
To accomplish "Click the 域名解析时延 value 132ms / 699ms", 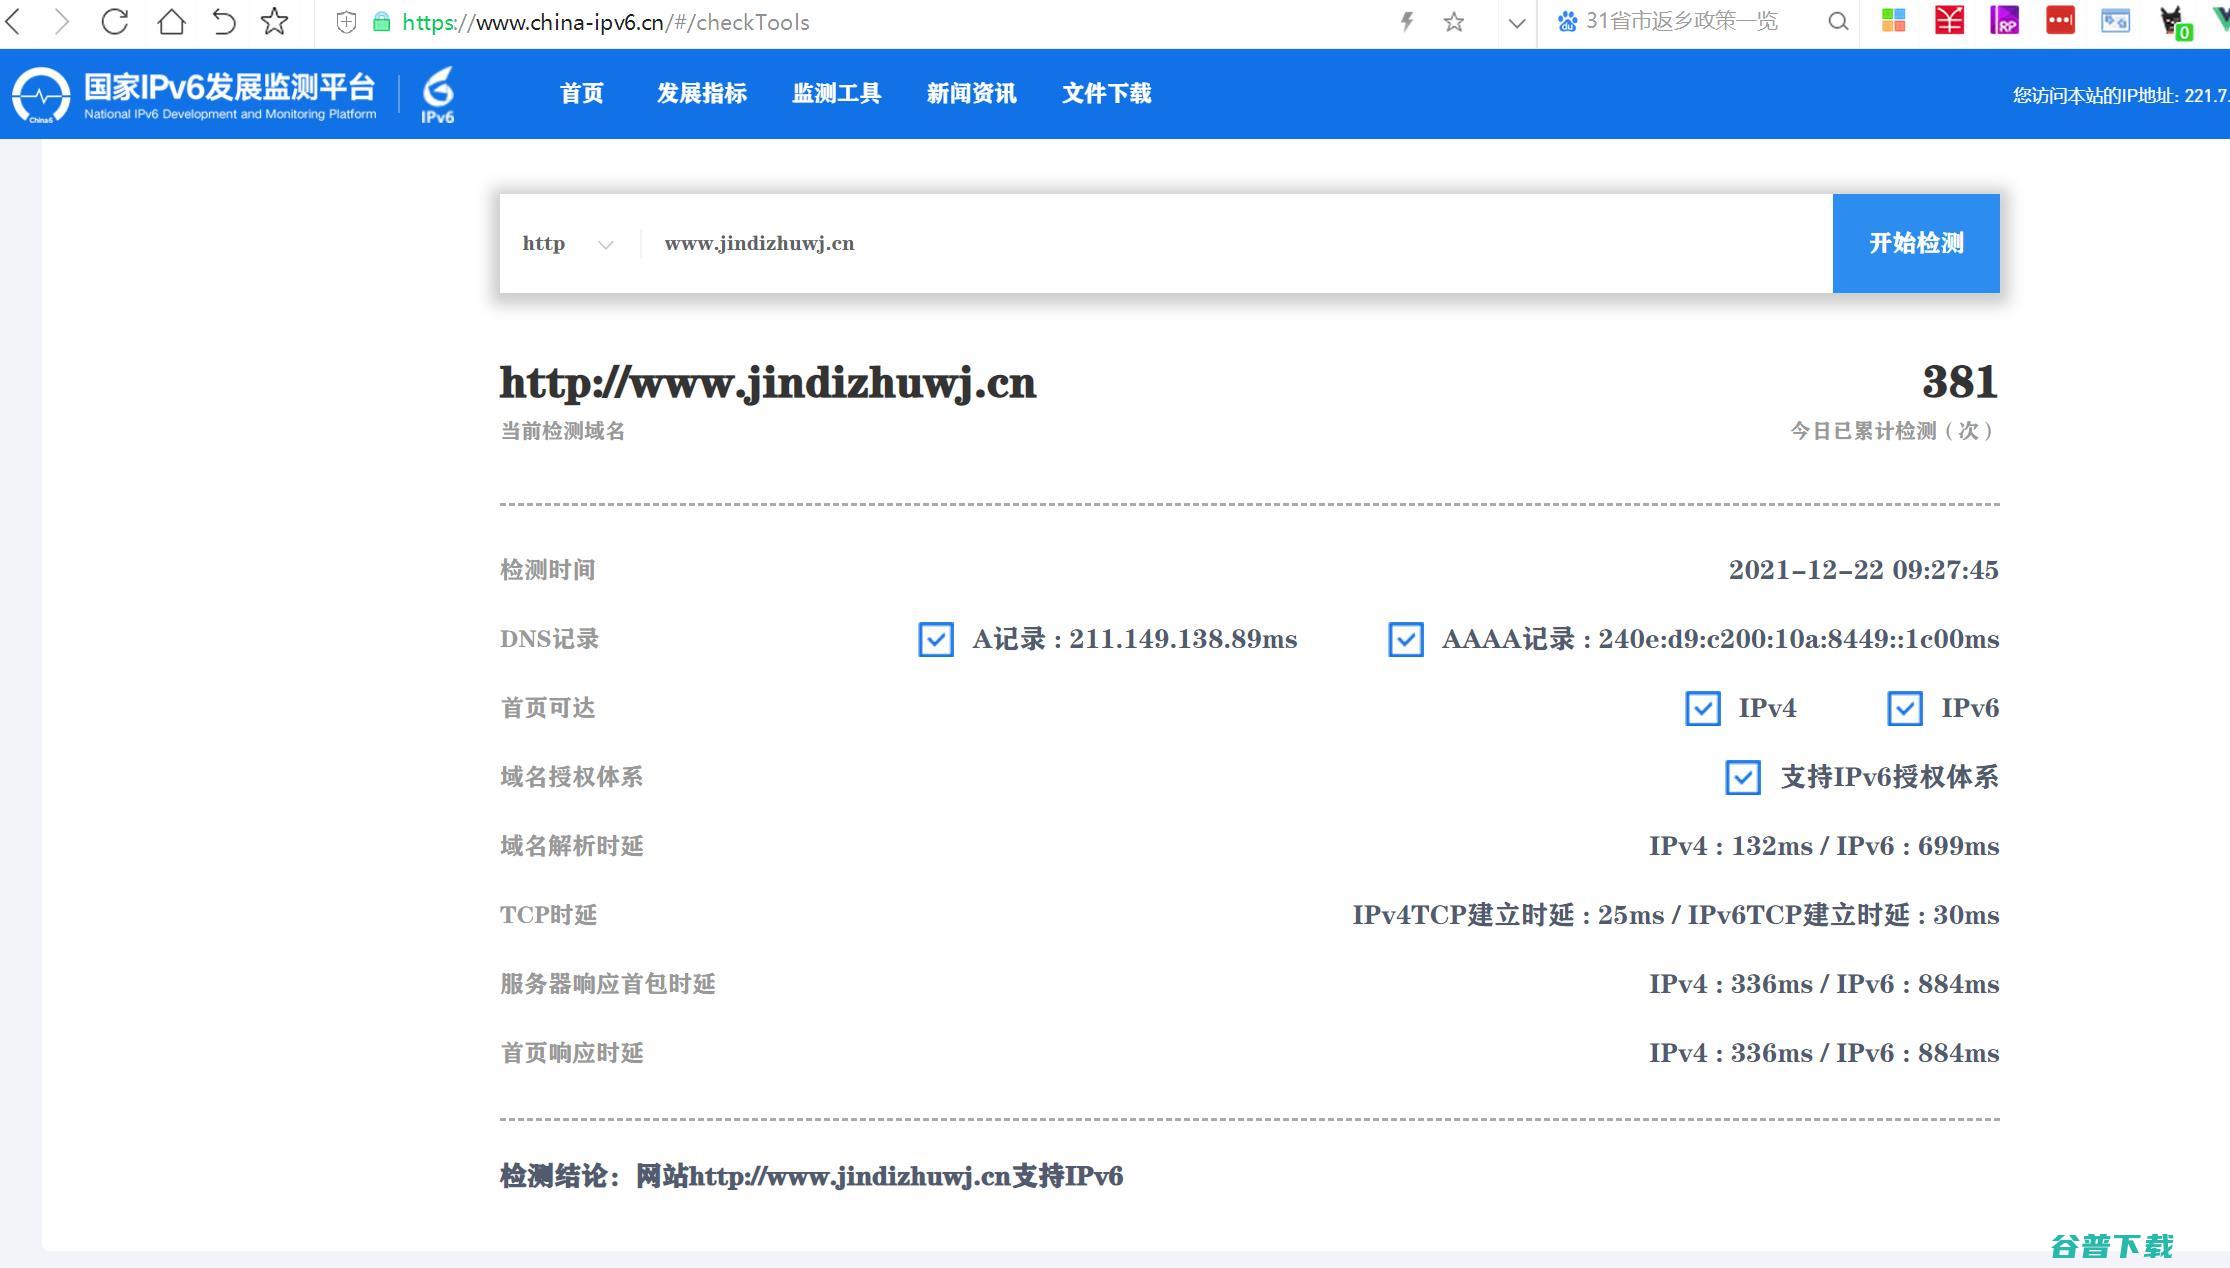I will (1824, 846).
